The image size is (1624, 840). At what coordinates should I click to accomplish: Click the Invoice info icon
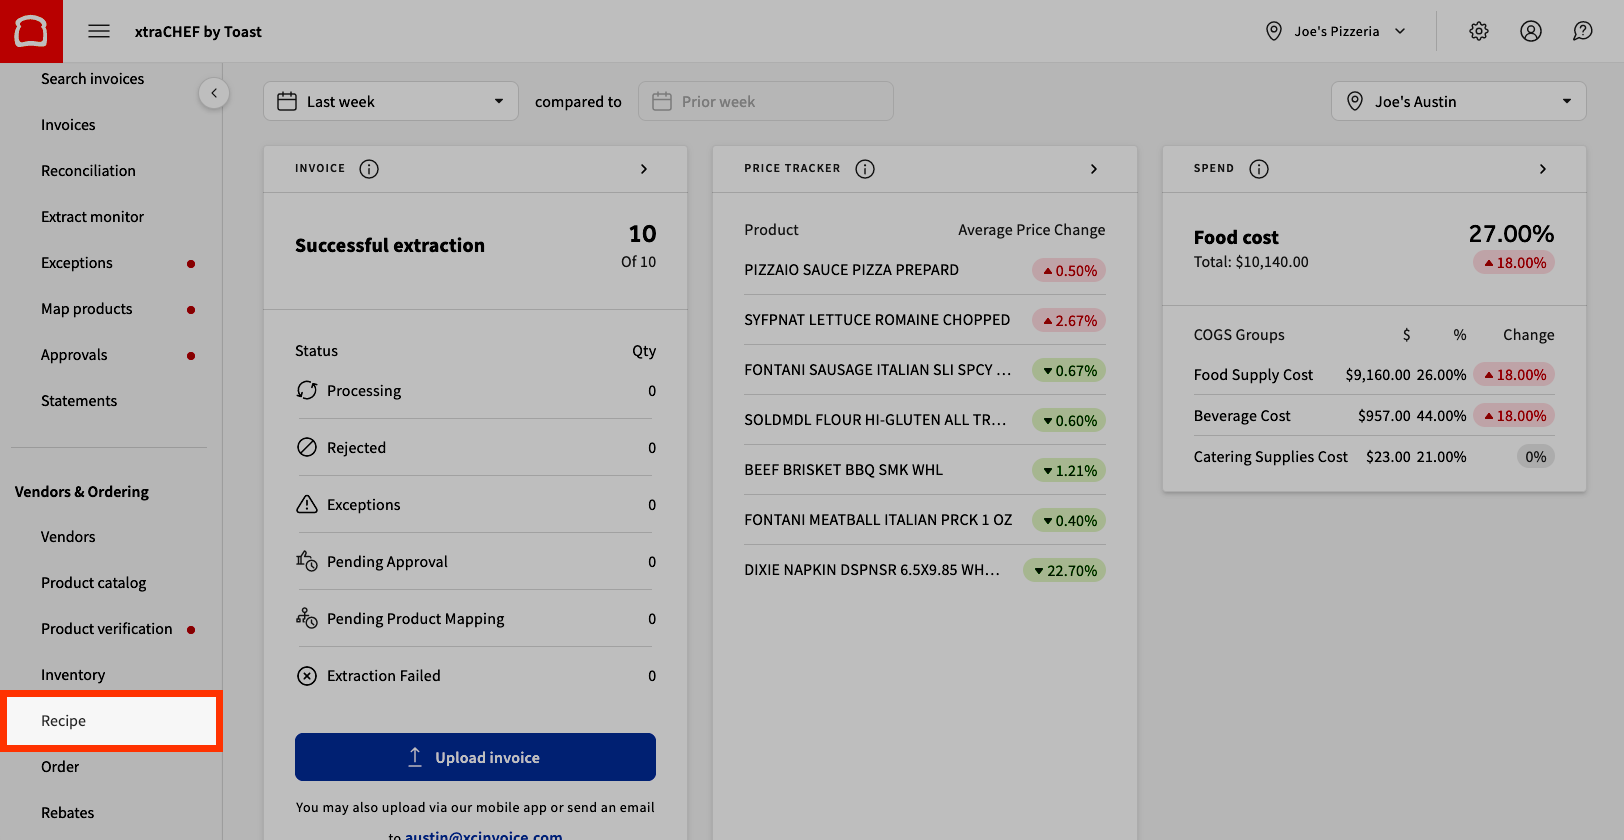pyautogui.click(x=369, y=169)
